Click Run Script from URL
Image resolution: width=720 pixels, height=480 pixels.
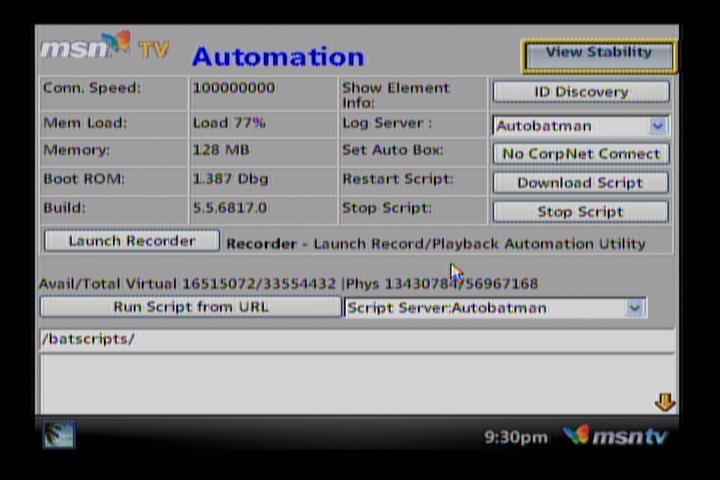pyautogui.click(x=190, y=307)
